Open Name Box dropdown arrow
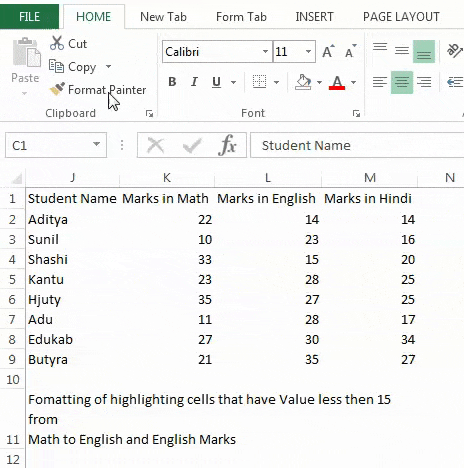Viewport: 464px width, 468px height. [x=97, y=144]
